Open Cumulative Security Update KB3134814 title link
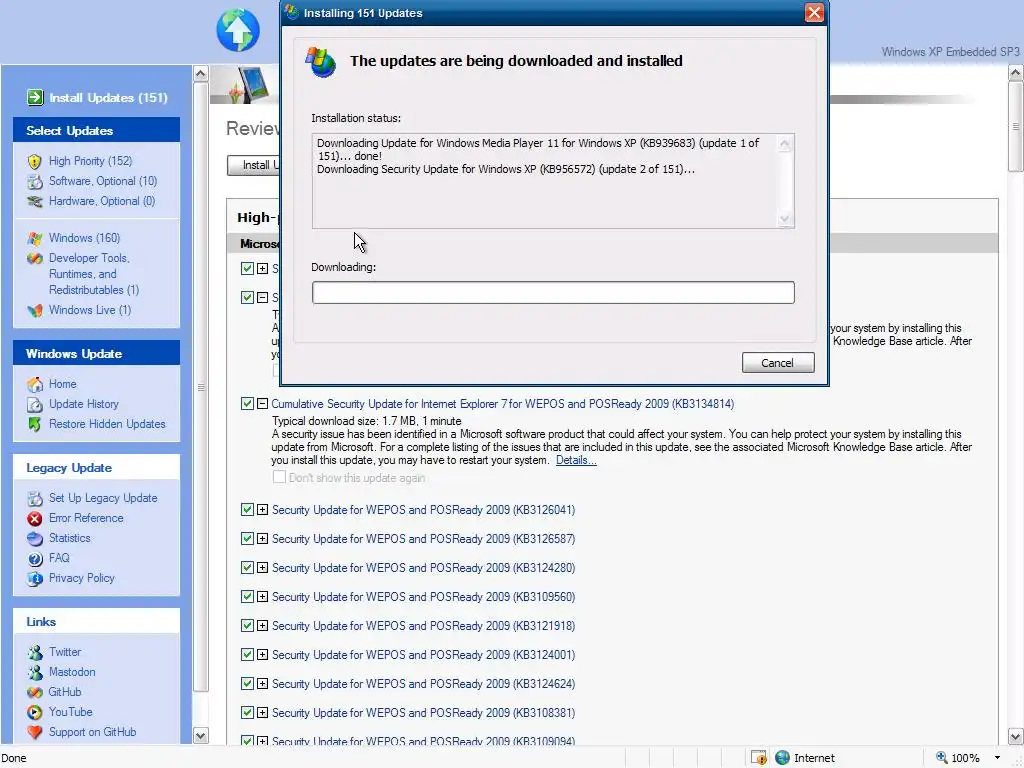Viewport: 1024px width, 768px height. [502, 404]
